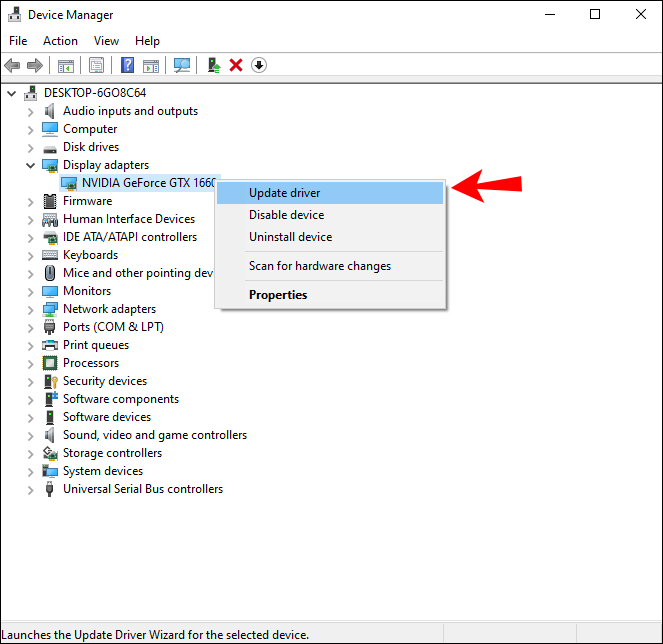The height and width of the screenshot is (644, 663).
Task: Click the red X Uninstall device icon
Action: point(236,66)
